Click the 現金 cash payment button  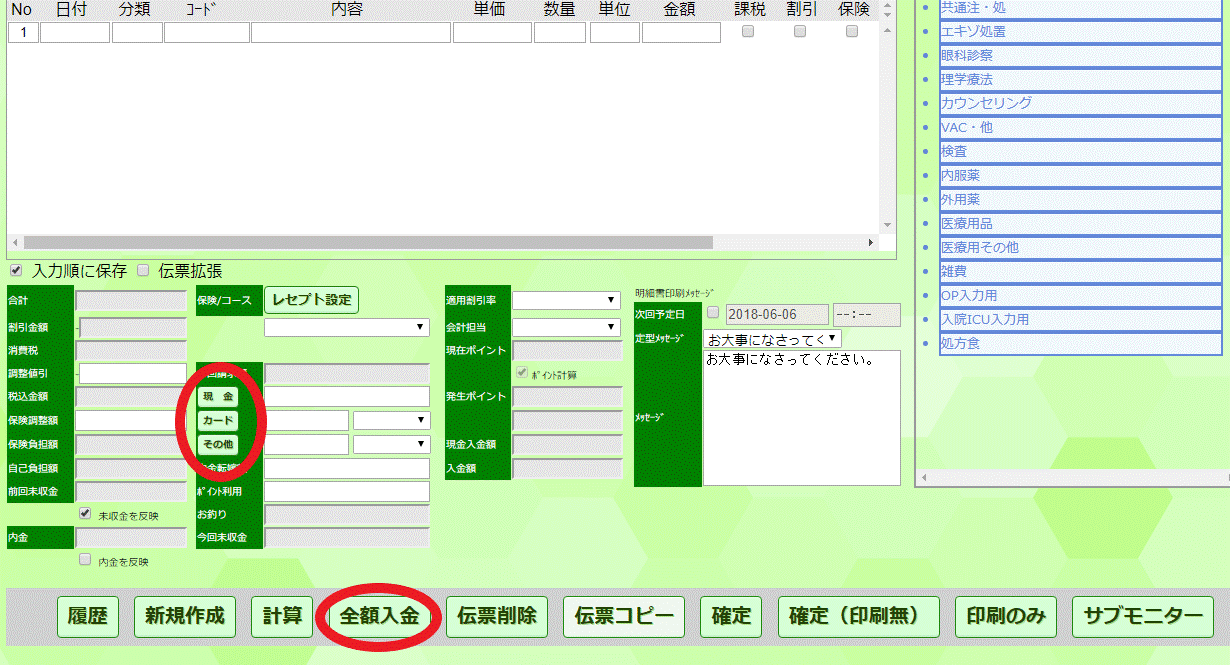(218, 396)
